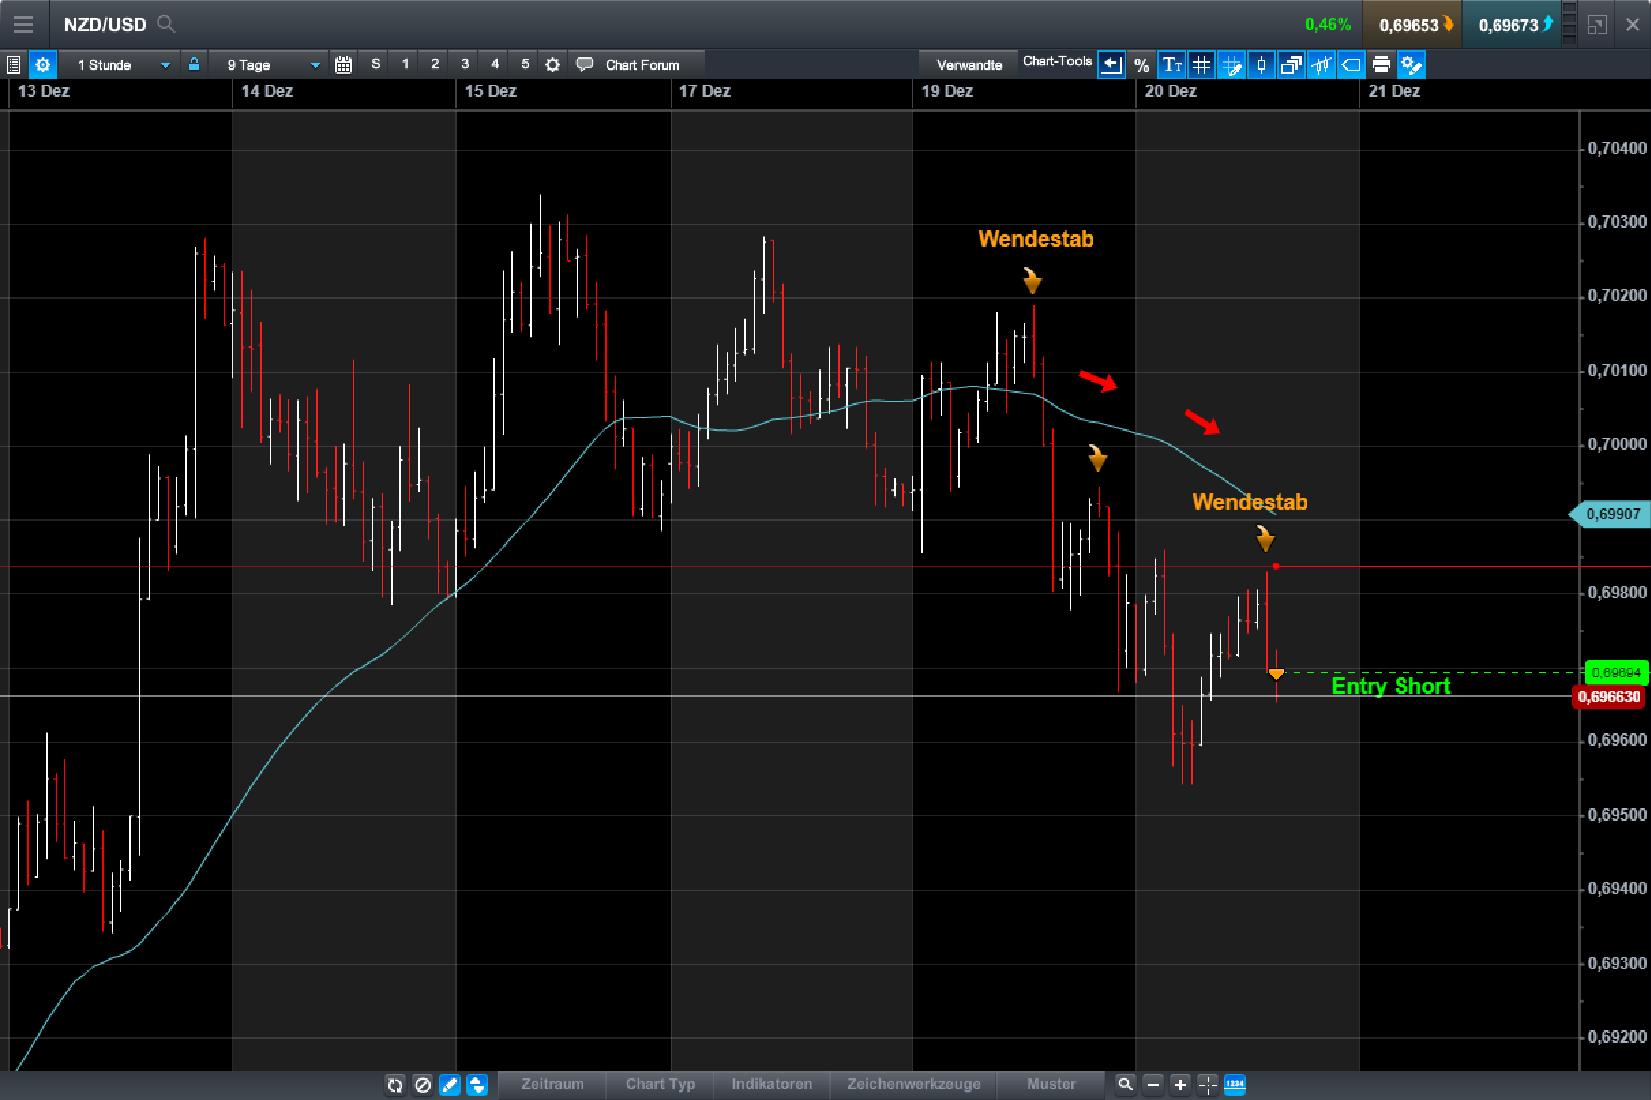Screen dimensions: 1651x1100
Task: Click the chart settings gear icon
Action: click(x=42, y=64)
